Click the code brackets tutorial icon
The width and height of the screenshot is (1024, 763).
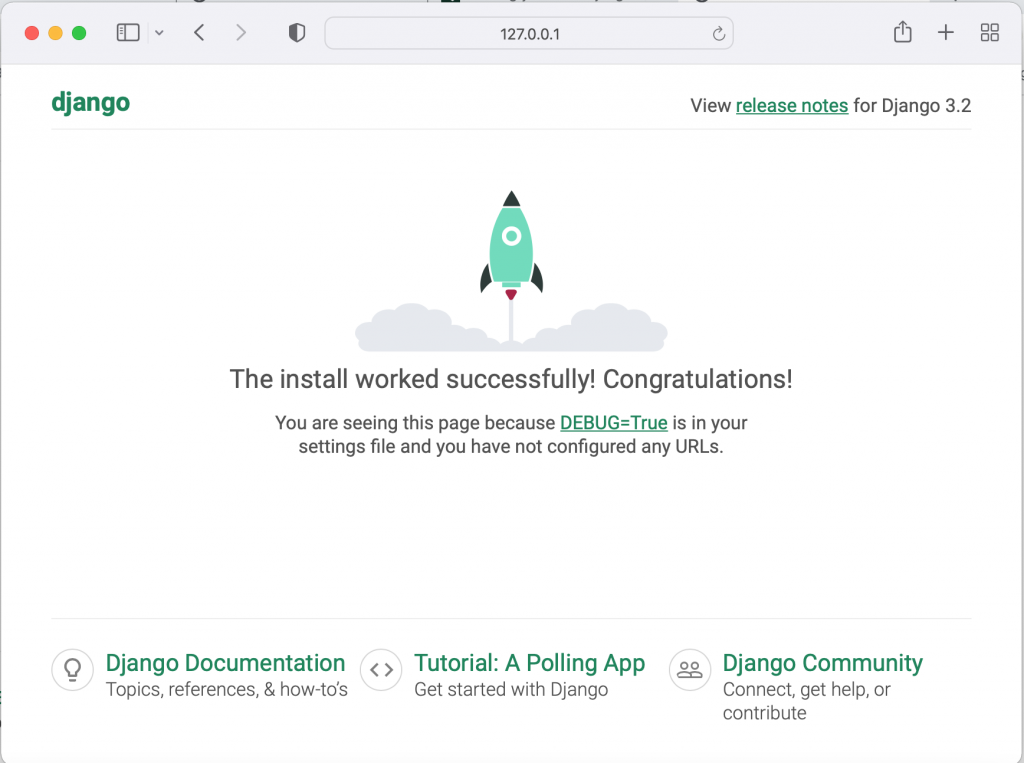(x=381, y=670)
